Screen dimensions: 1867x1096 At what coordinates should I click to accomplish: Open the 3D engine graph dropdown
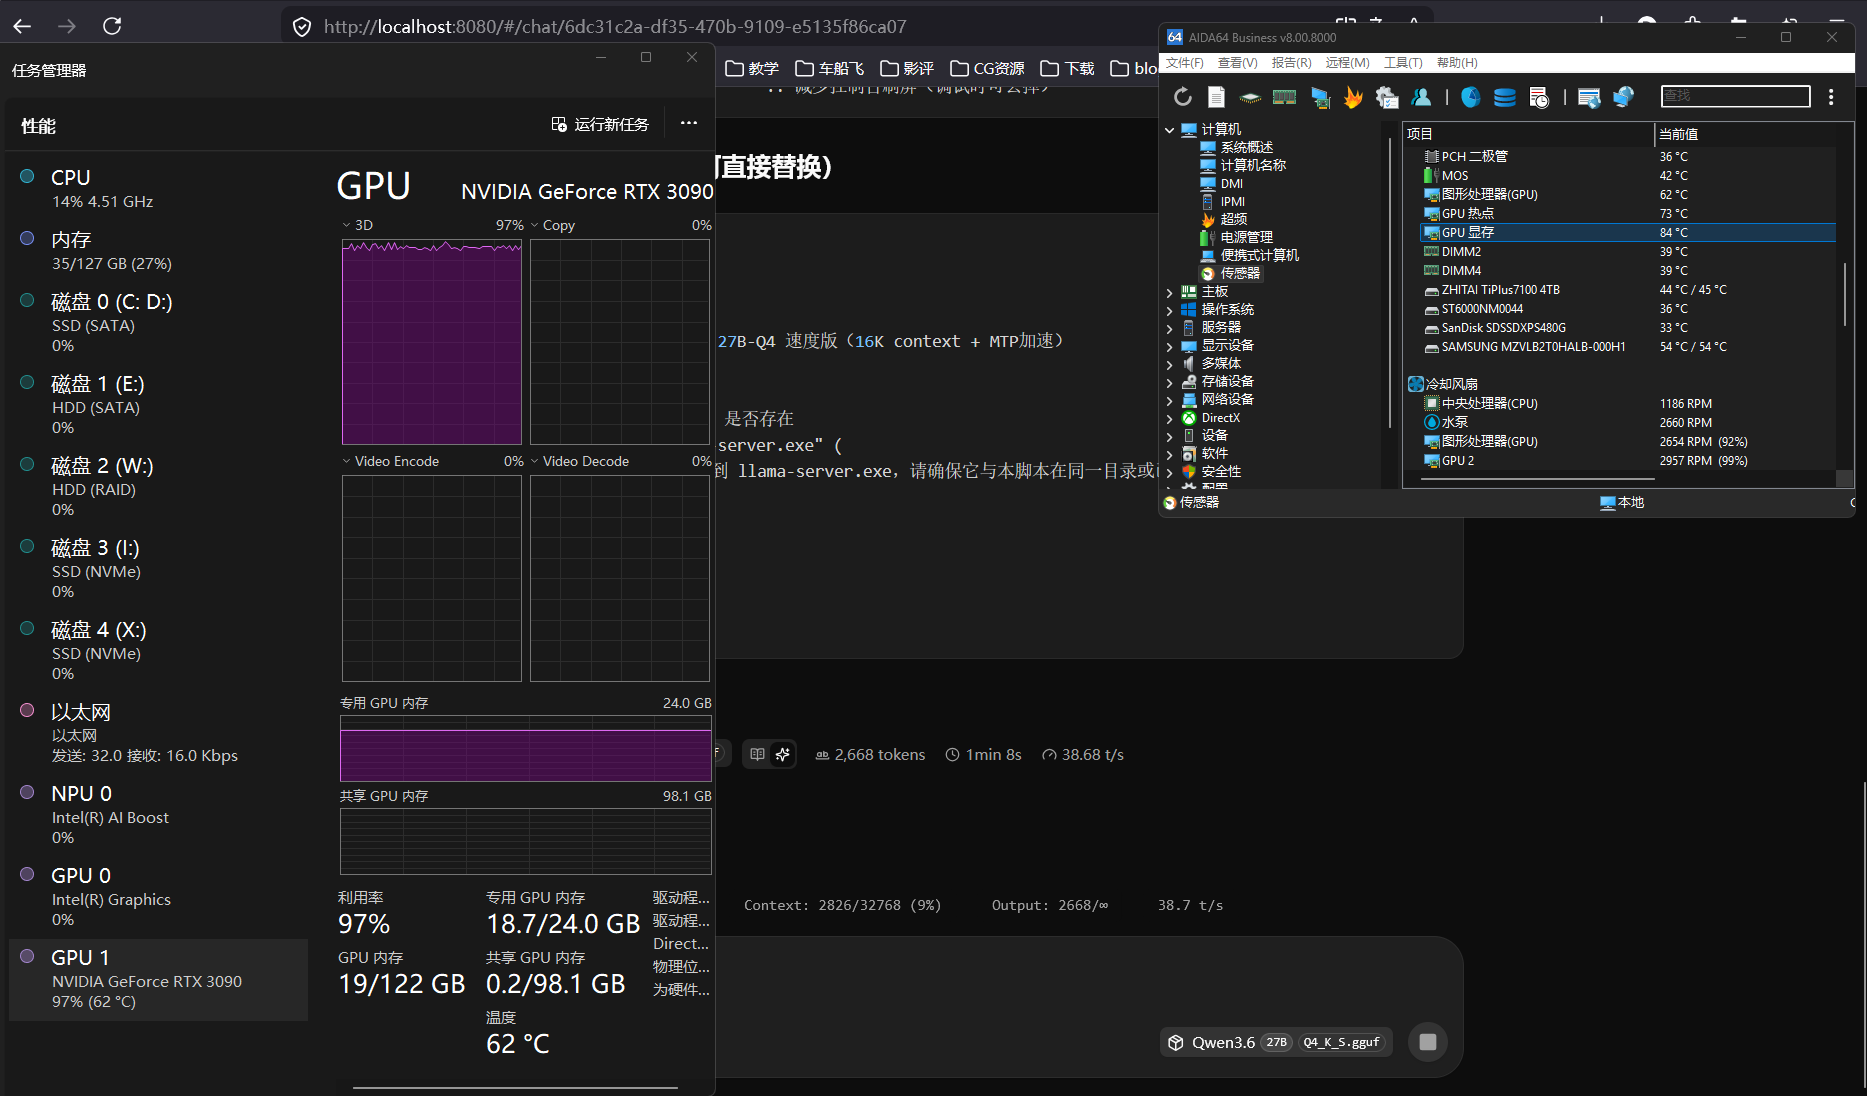click(x=347, y=225)
